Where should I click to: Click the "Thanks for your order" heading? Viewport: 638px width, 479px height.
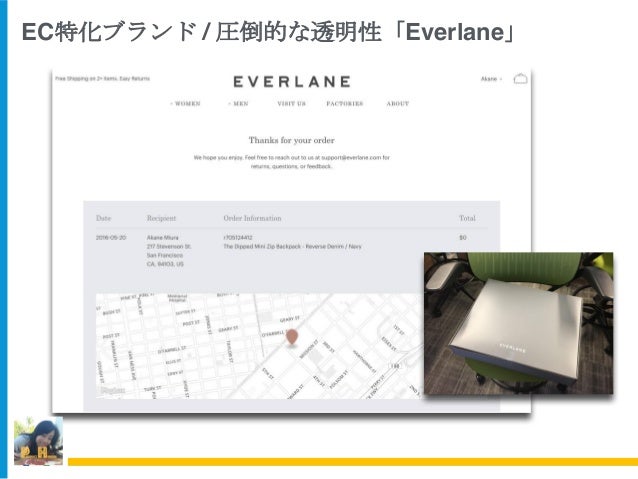point(292,140)
